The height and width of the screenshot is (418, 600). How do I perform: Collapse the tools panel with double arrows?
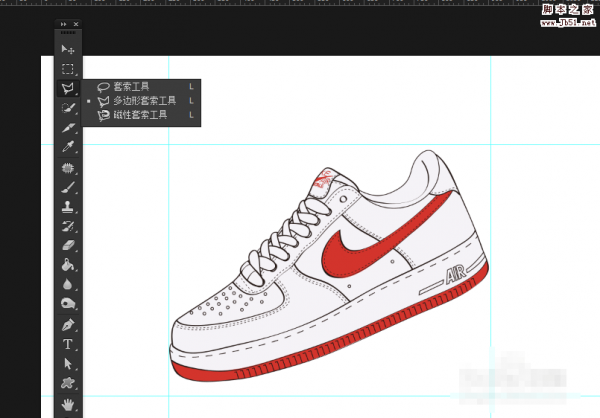64,23
